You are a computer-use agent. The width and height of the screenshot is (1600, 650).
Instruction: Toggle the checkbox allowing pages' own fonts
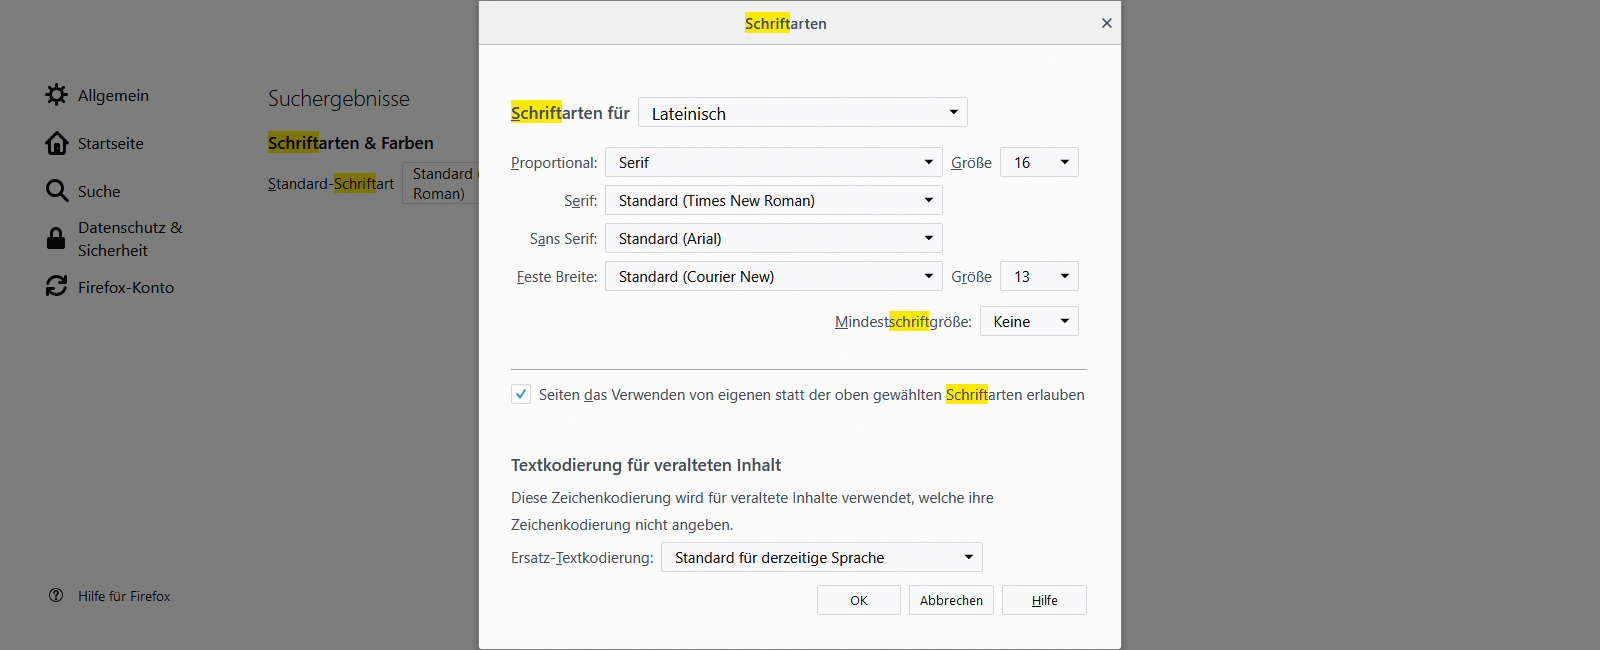coord(521,394)
